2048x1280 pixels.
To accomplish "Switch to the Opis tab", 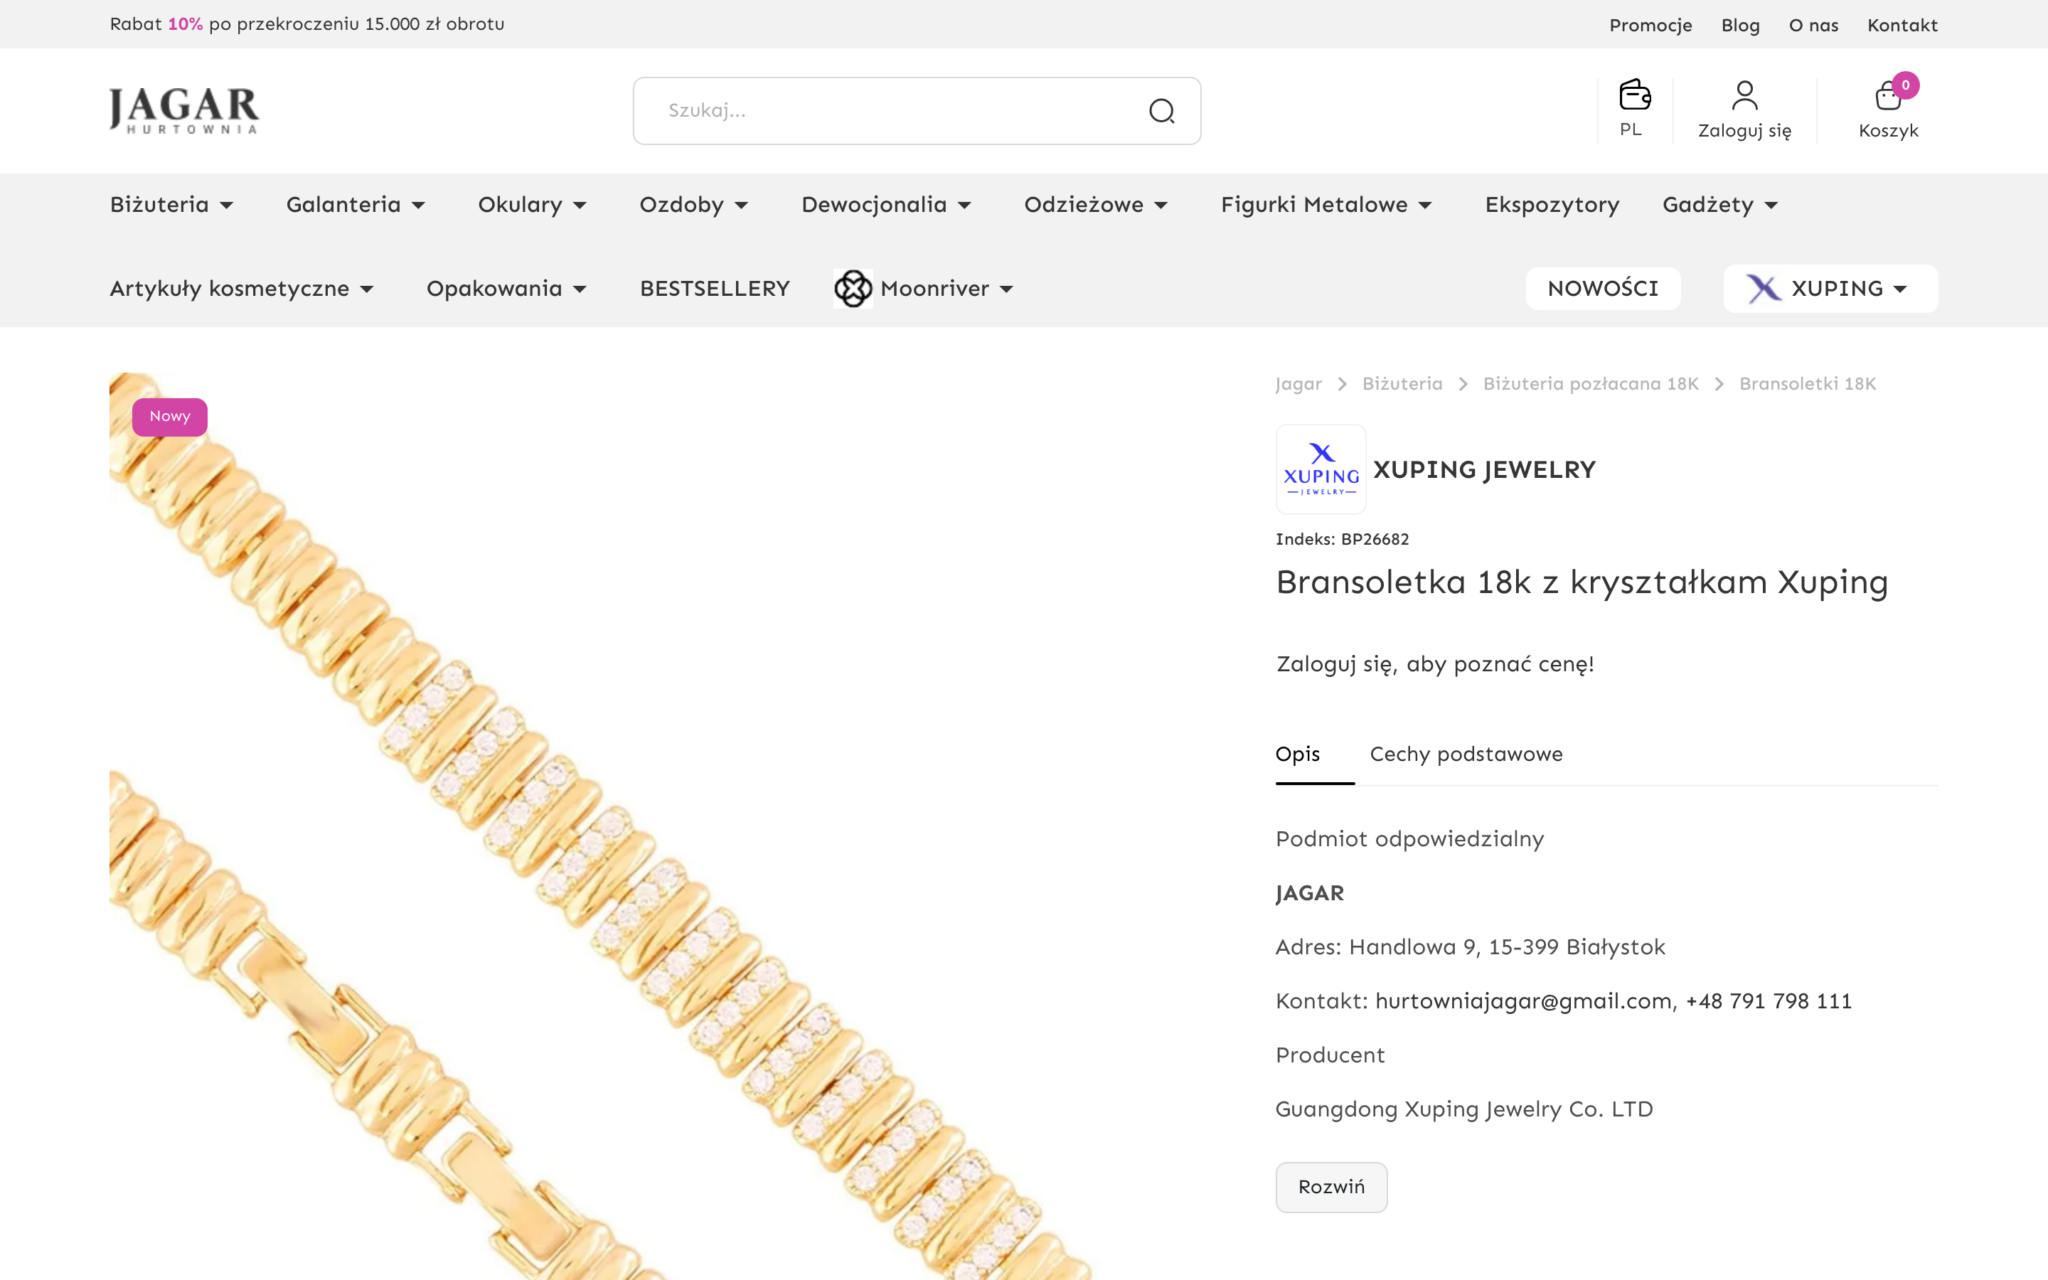I will tap(1297, 755).
